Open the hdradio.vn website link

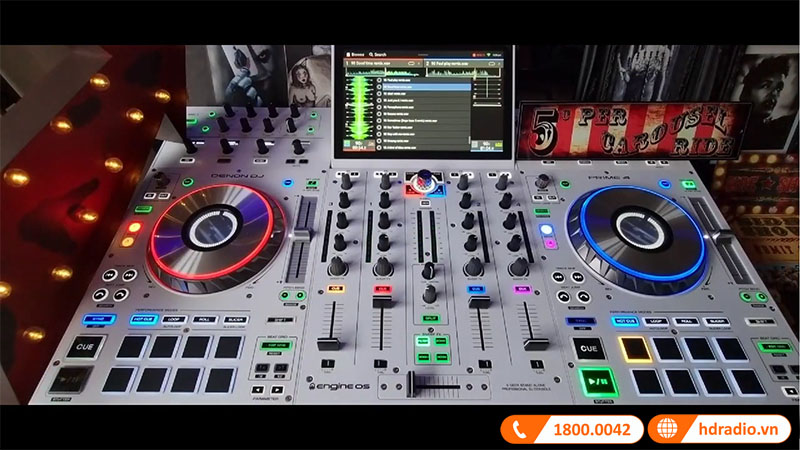[x=719, y=429]
